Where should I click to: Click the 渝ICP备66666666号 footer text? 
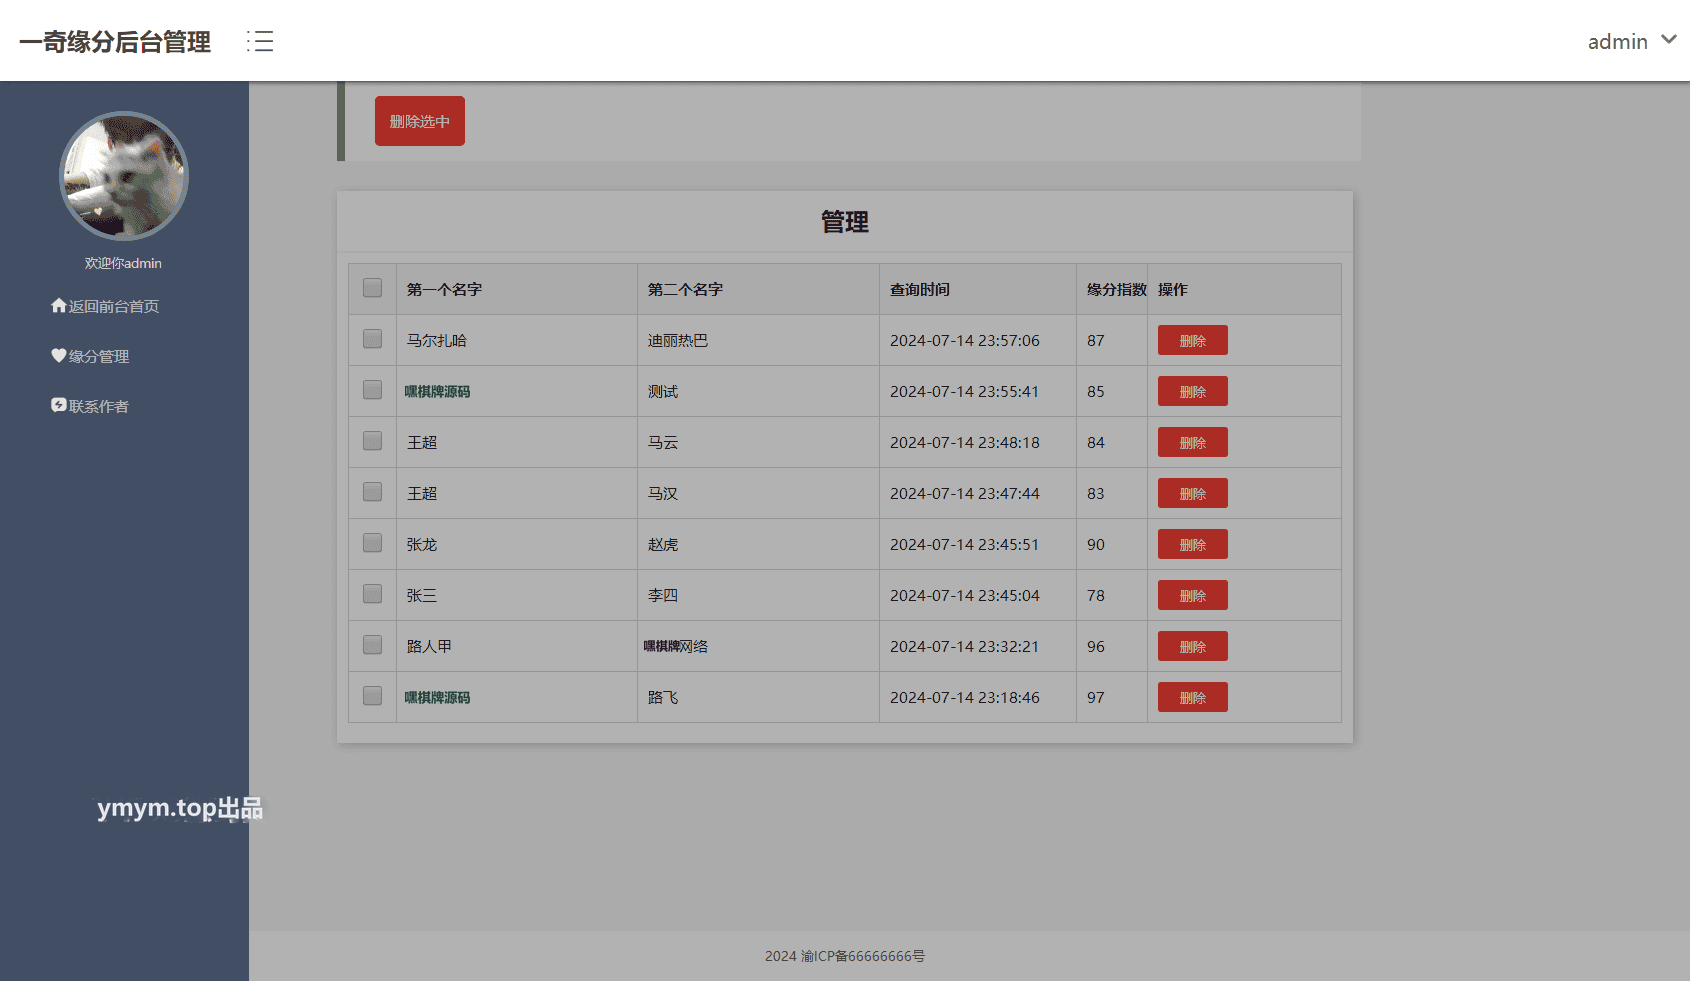point(863,956)
